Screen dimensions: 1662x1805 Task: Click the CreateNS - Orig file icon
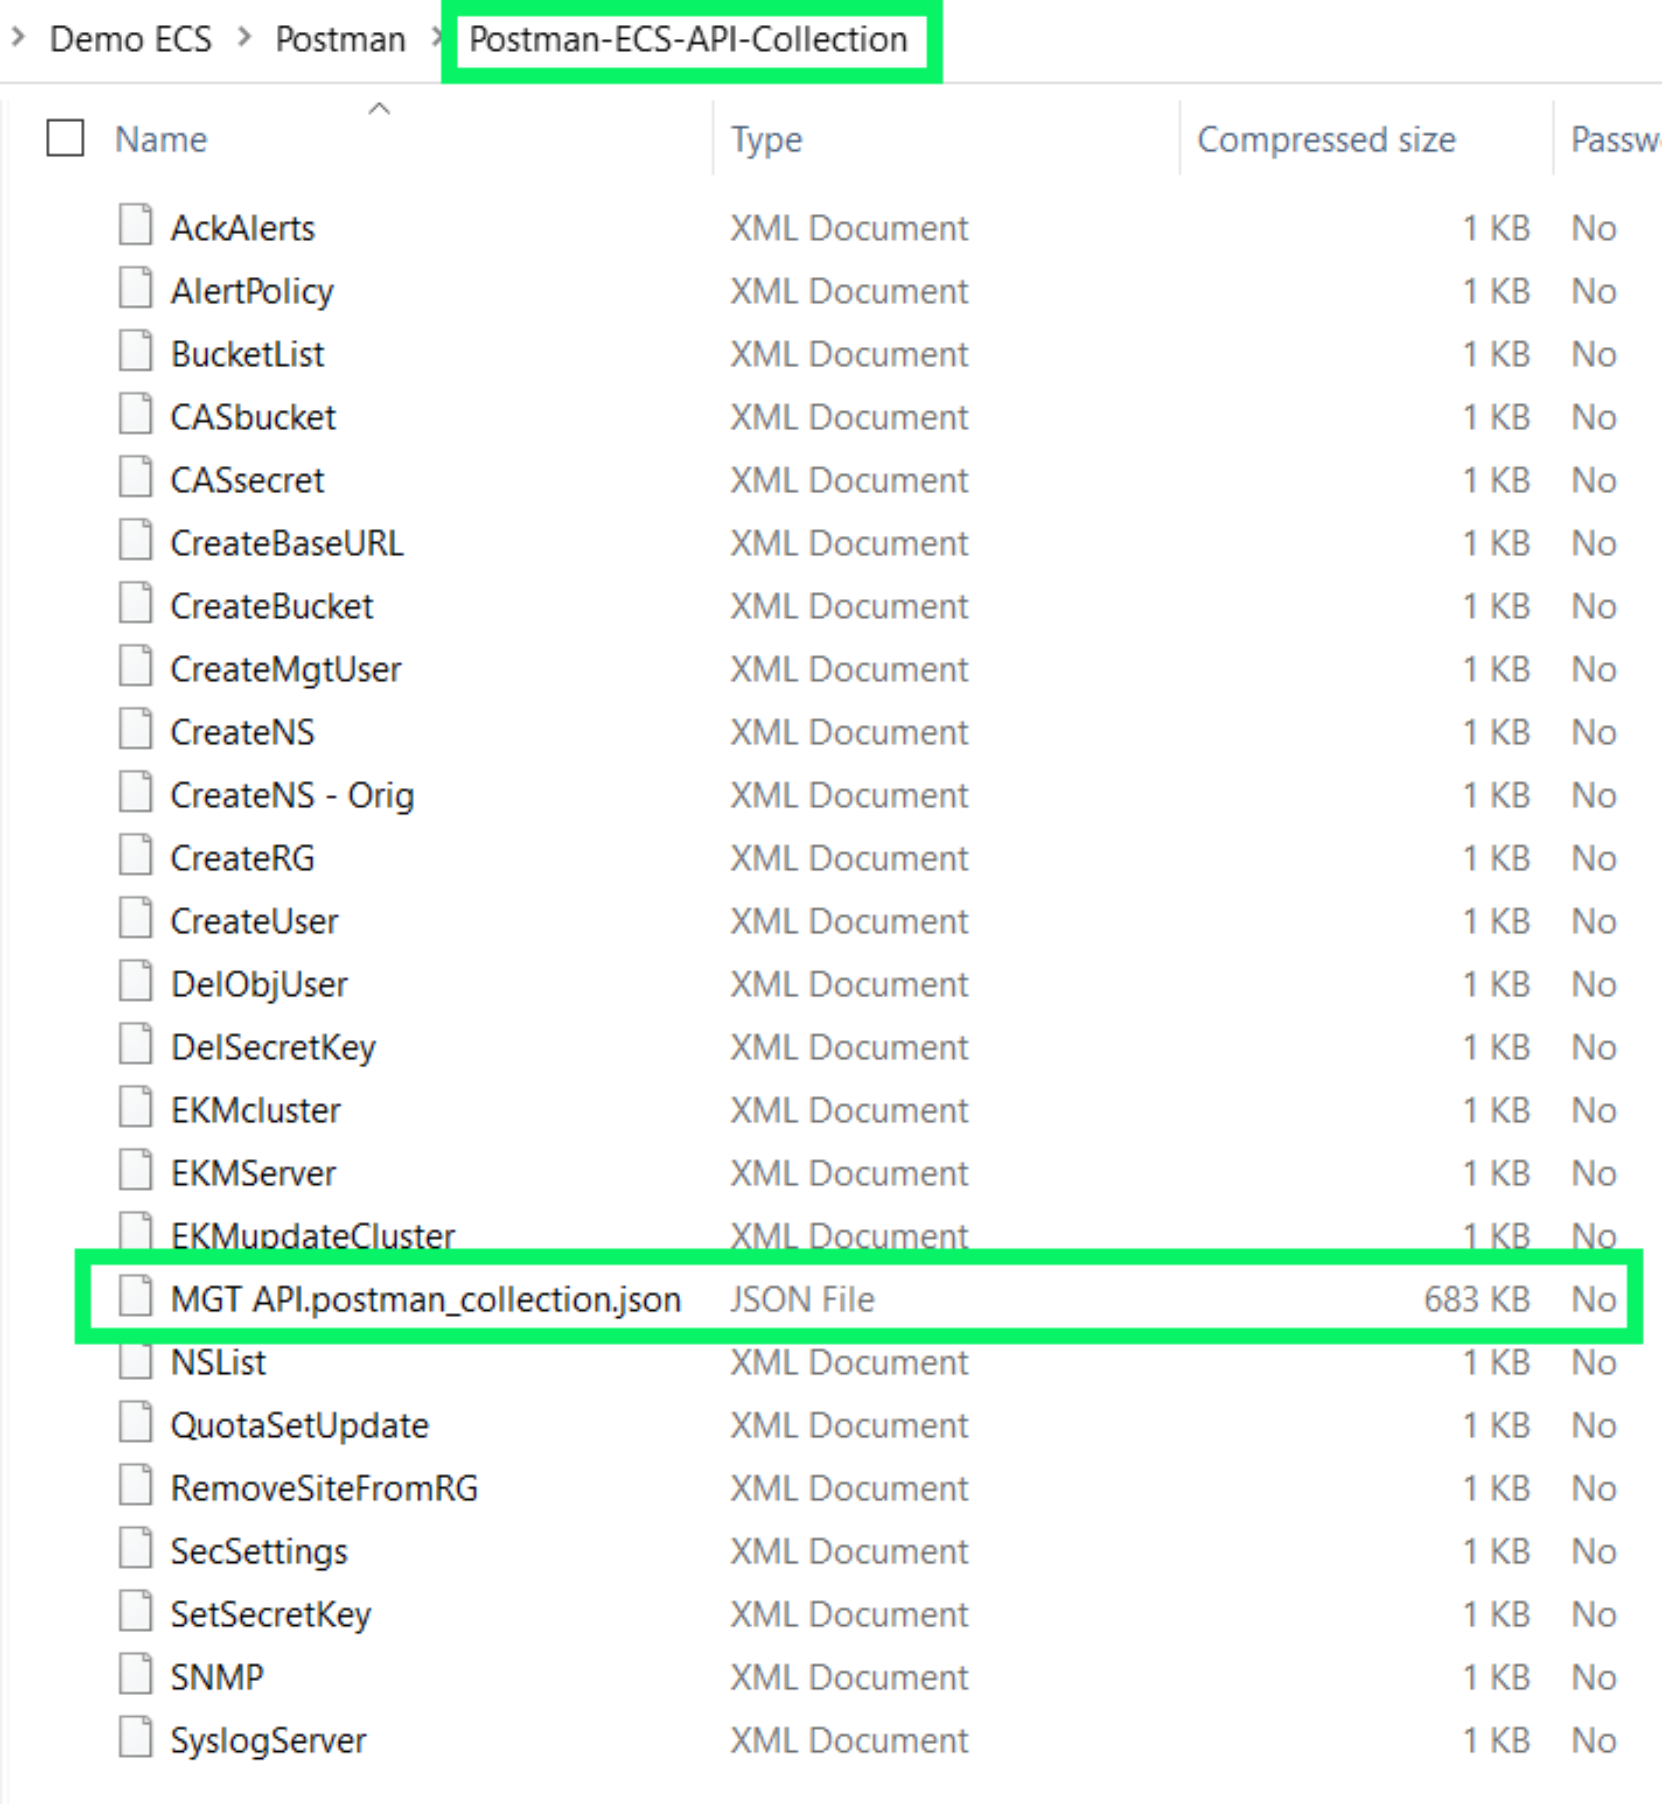[135, 792]
